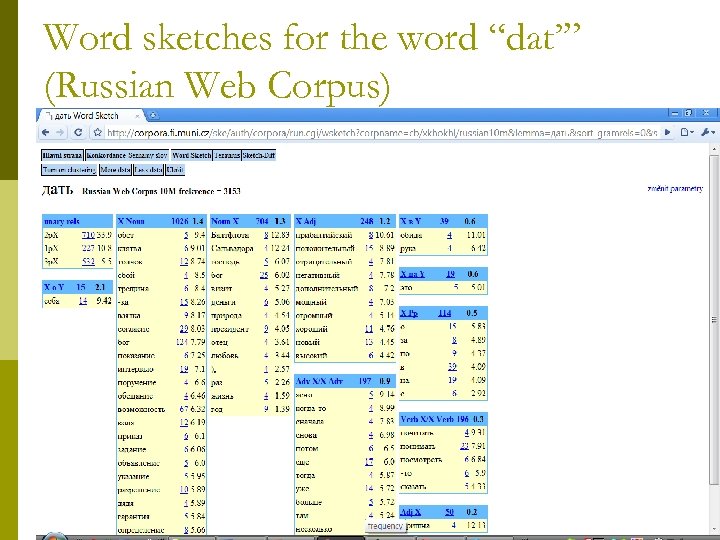Open the Hlavní strana menu item
Screen dimensions: 720x540
[x=62, y=155]
